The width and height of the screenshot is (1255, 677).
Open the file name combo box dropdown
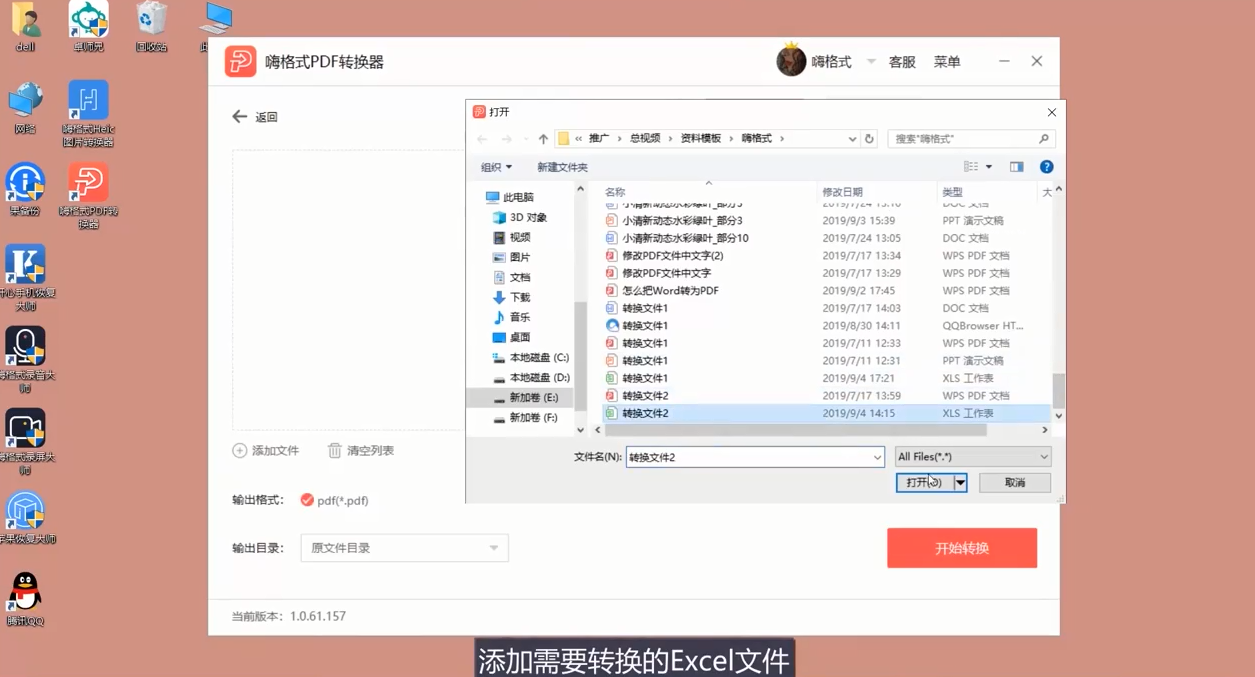[877, 457]
